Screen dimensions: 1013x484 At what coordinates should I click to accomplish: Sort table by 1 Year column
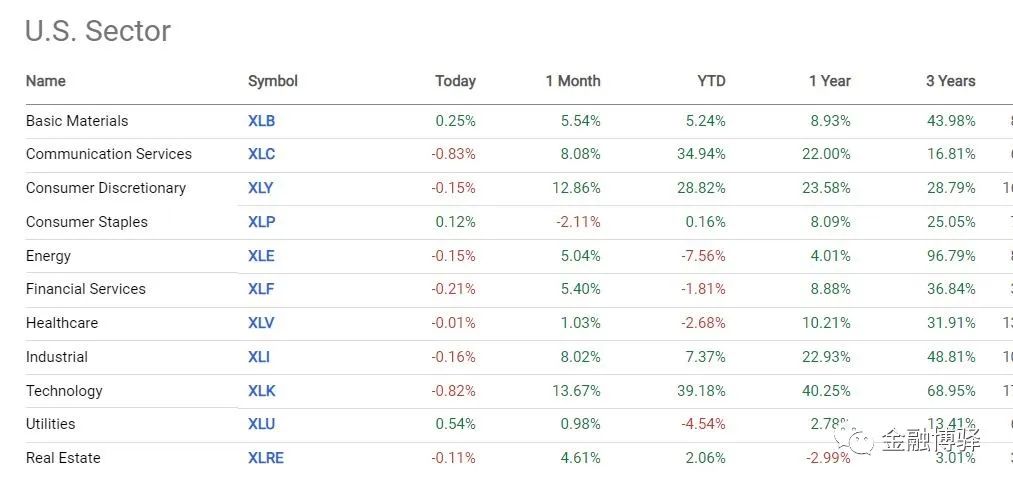[829, 81]
